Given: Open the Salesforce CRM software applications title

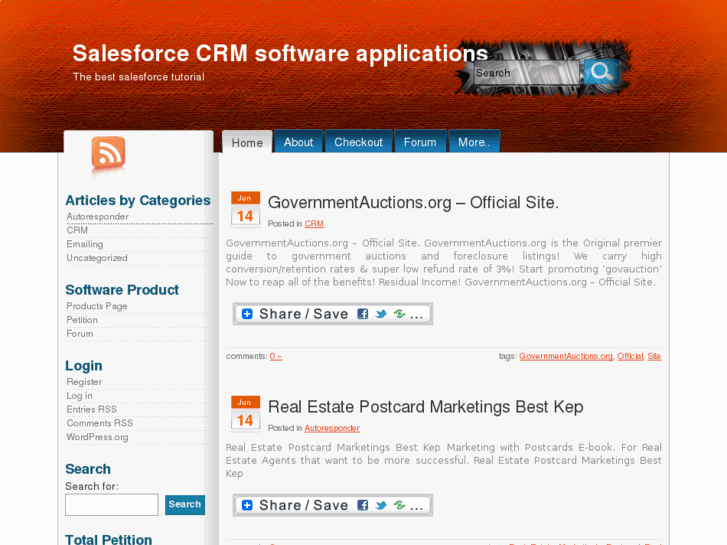Looking at the screenshot, I should pos(280,53).
